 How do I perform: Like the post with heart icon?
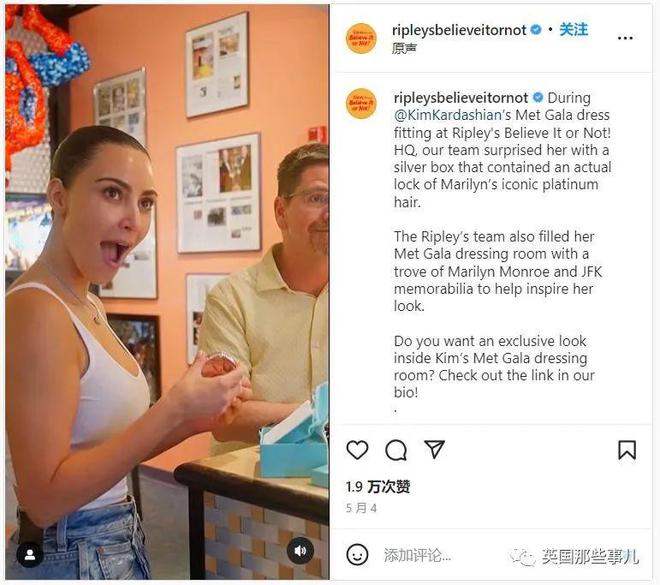pyautogui.click(x=357, y=450)
